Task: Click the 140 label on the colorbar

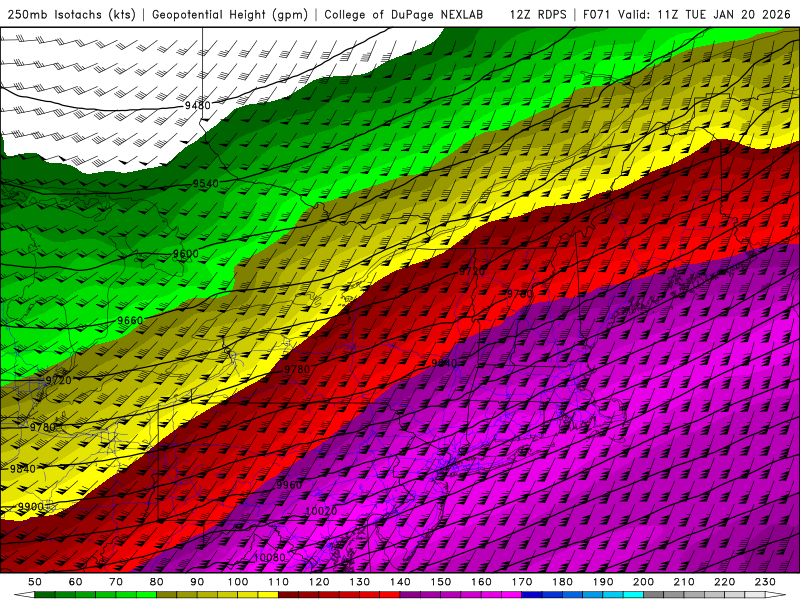Action: 400,582
